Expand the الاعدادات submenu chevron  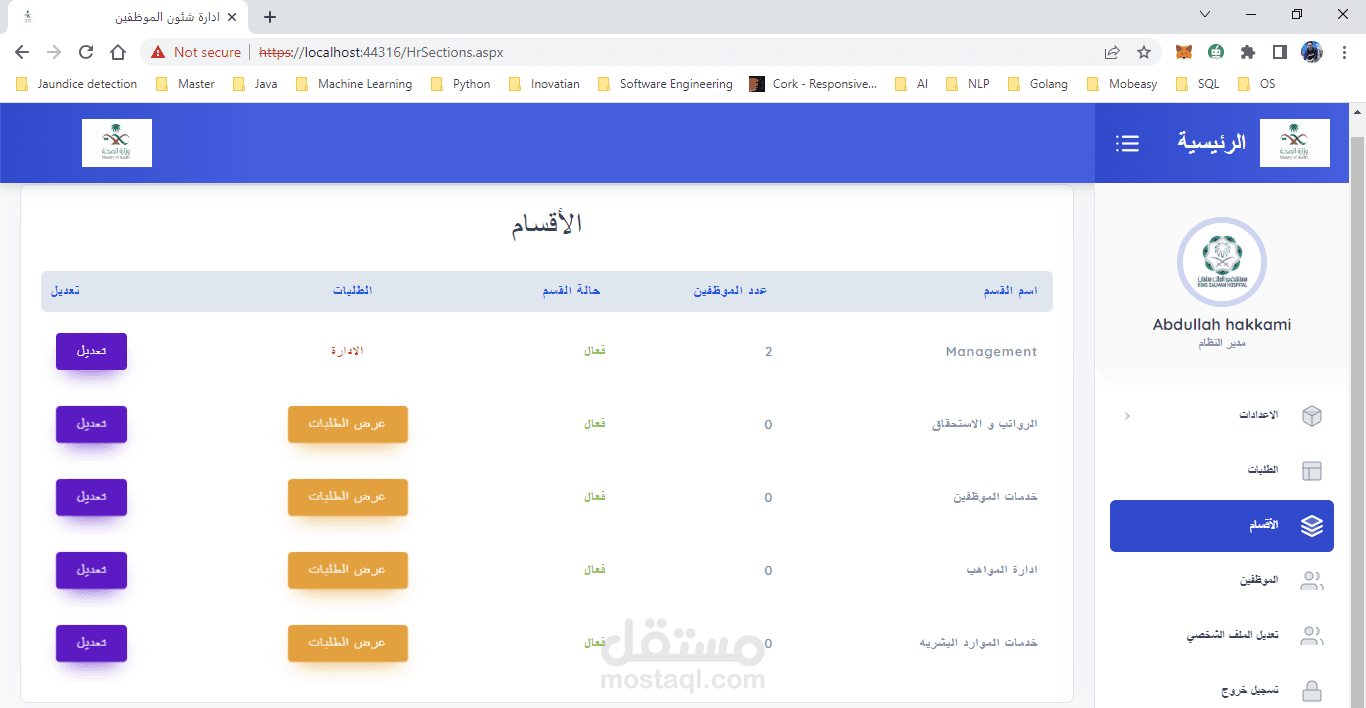(1128, 415)
